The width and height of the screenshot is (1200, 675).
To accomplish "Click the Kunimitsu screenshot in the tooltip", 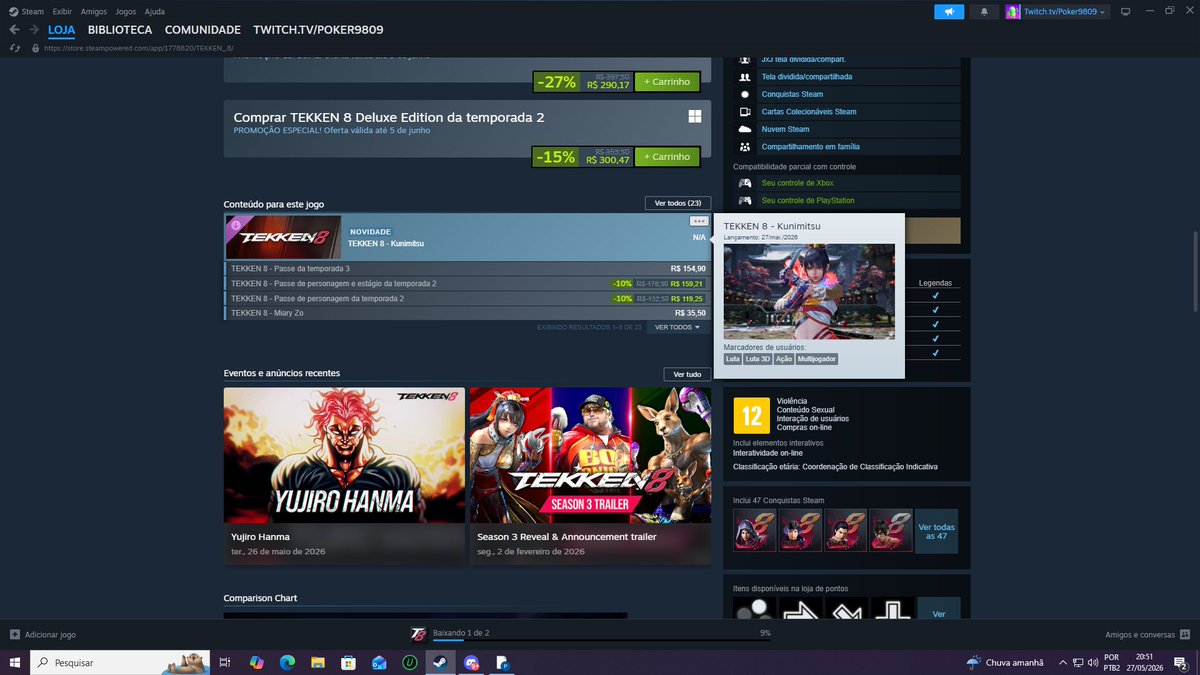I will pyautogui.click(x=809, y=292).
